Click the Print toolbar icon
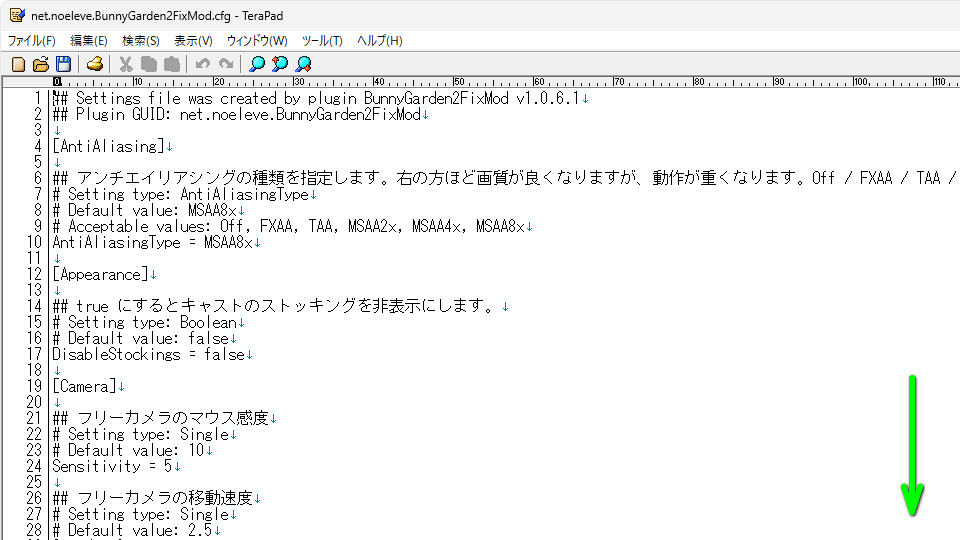960x540 pixels. pos(95,64)
